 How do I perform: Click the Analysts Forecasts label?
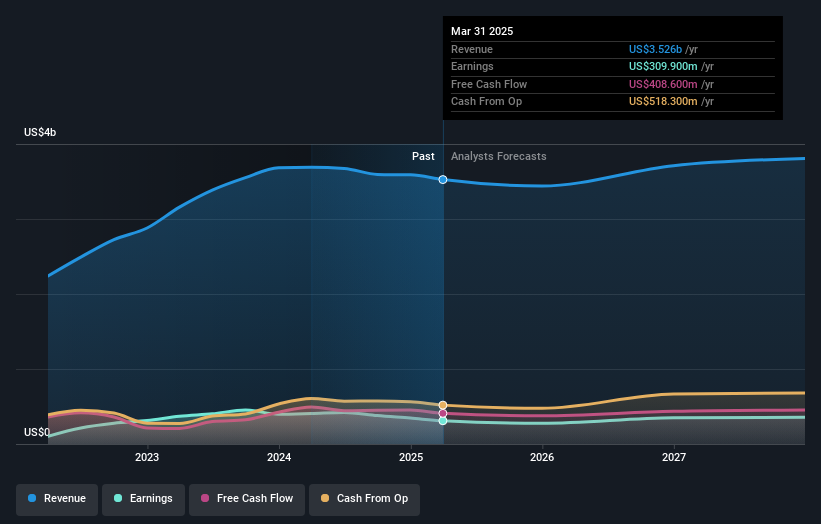[x=498, y=157]
